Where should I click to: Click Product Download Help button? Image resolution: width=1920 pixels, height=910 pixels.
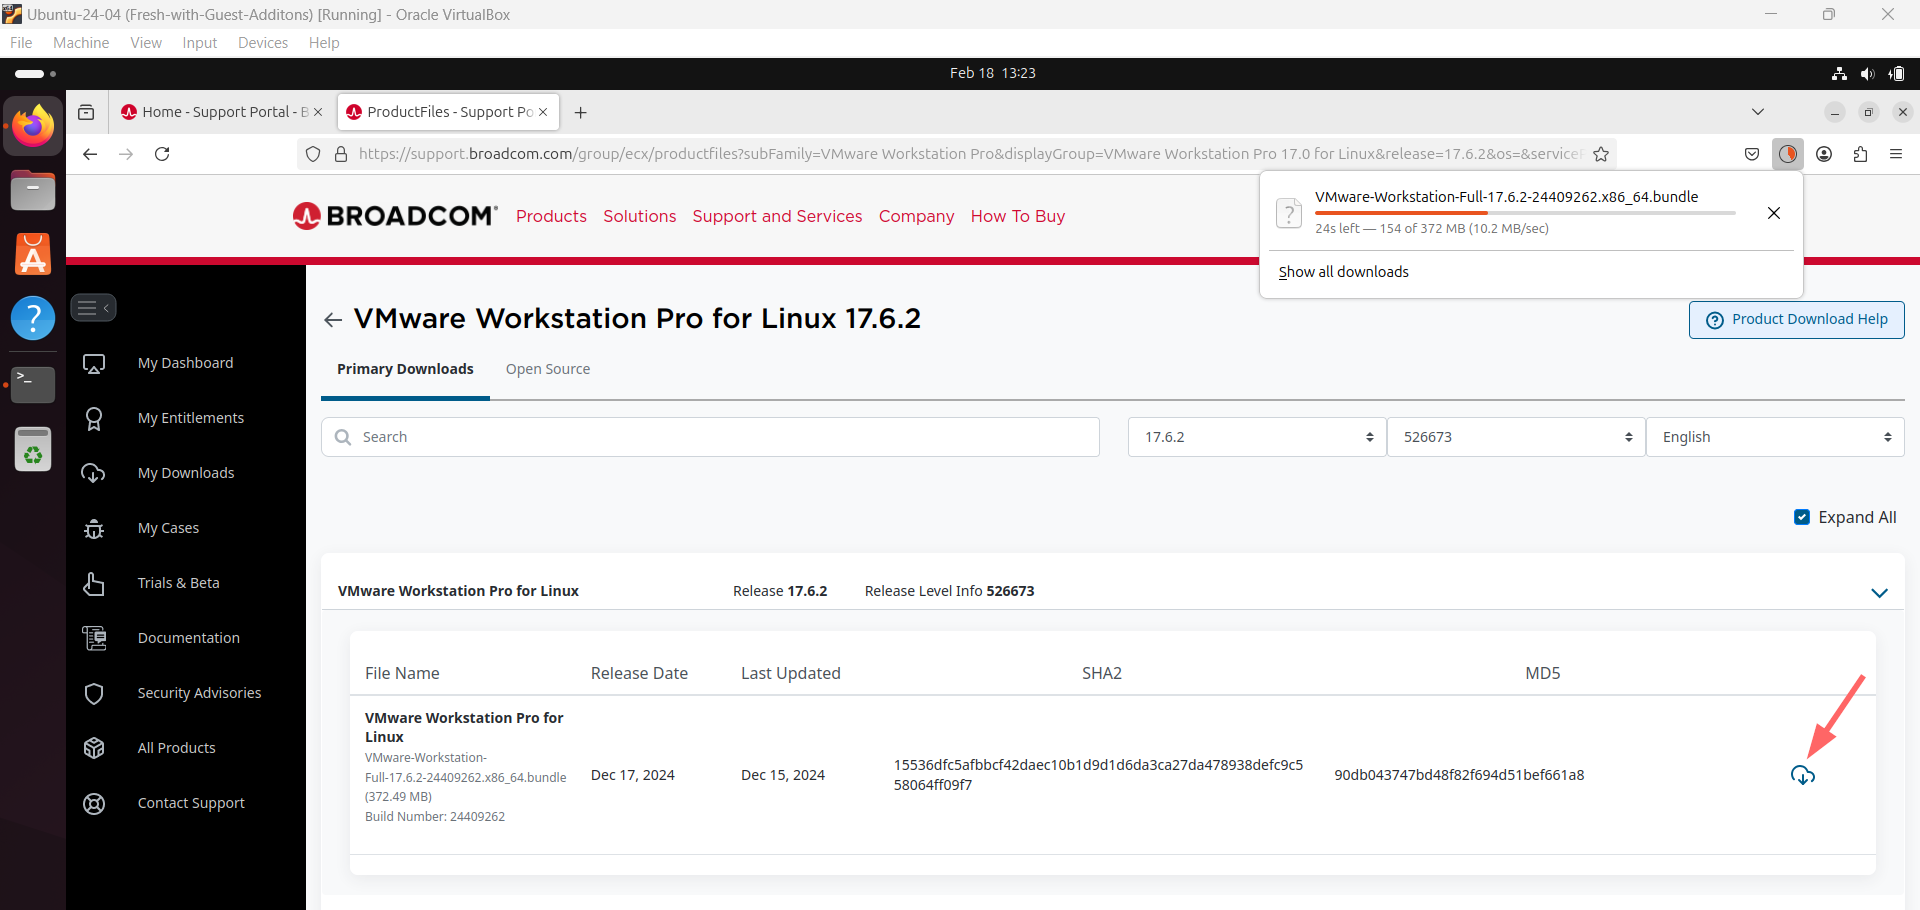coord(1797,320)
